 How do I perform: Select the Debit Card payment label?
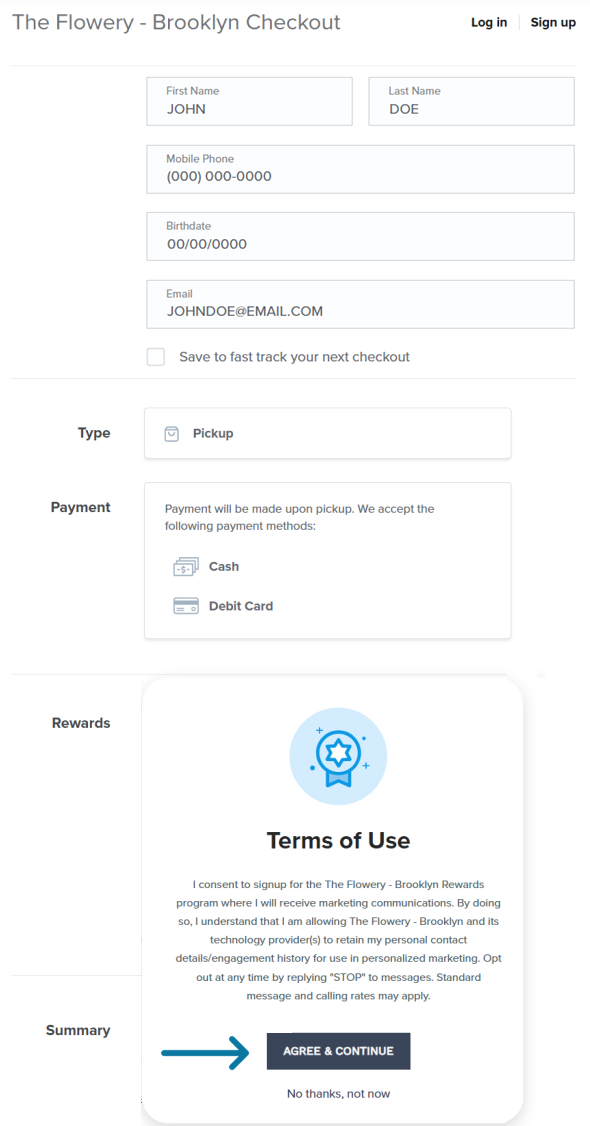241,606
